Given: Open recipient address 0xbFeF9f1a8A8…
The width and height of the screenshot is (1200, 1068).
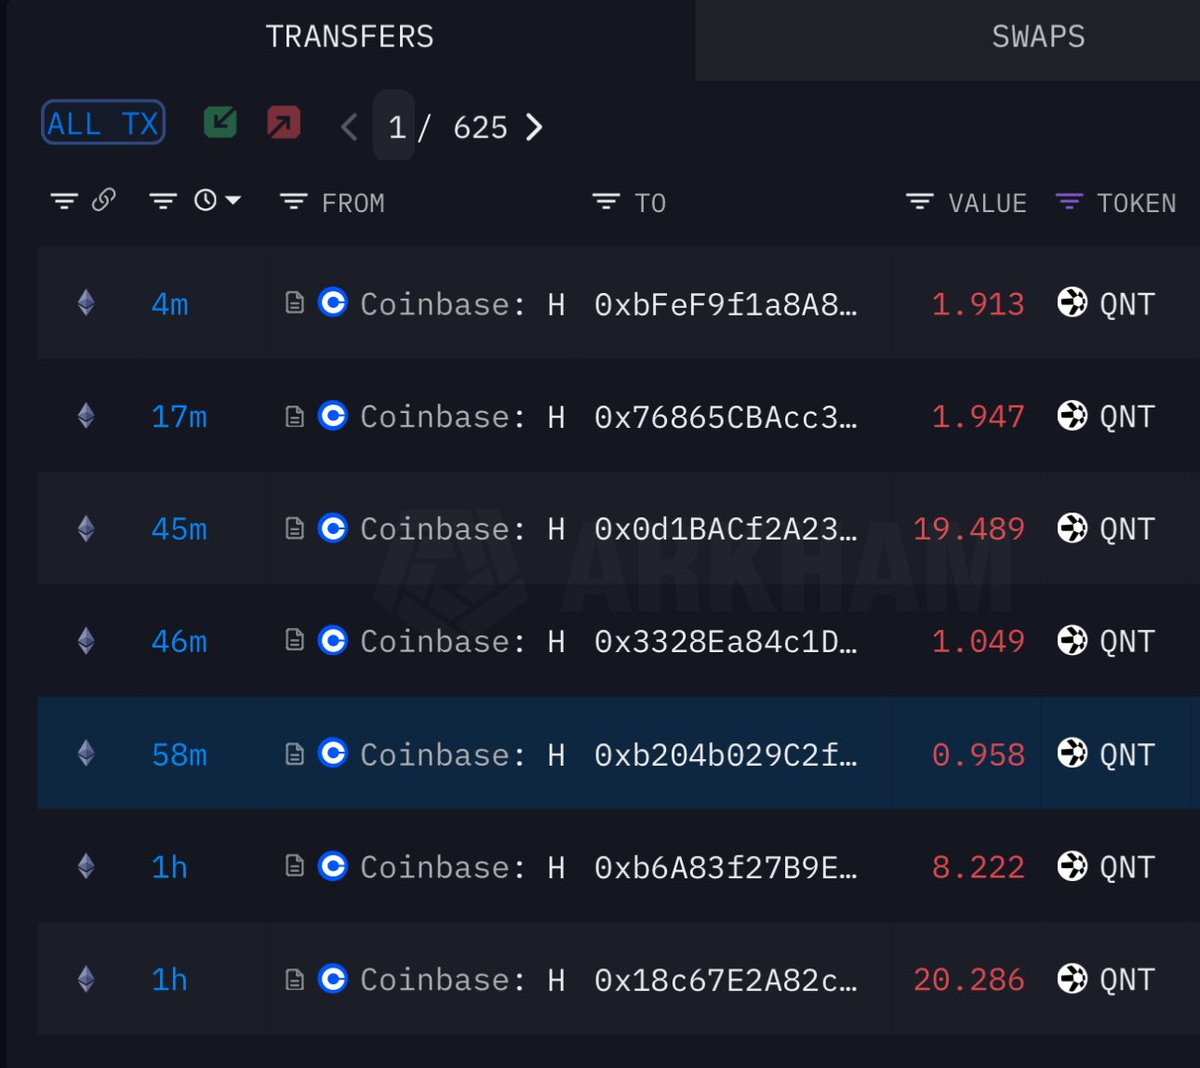Looking at the screenshot, I should (x=726, y=304).
